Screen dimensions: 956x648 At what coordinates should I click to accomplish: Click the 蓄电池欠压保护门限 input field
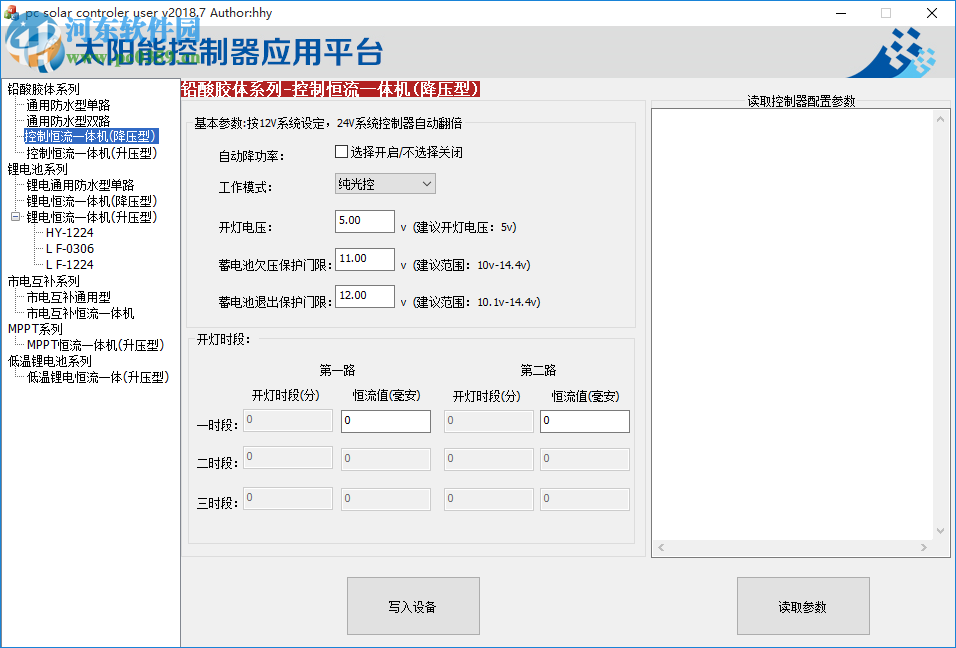click(365, 258)
